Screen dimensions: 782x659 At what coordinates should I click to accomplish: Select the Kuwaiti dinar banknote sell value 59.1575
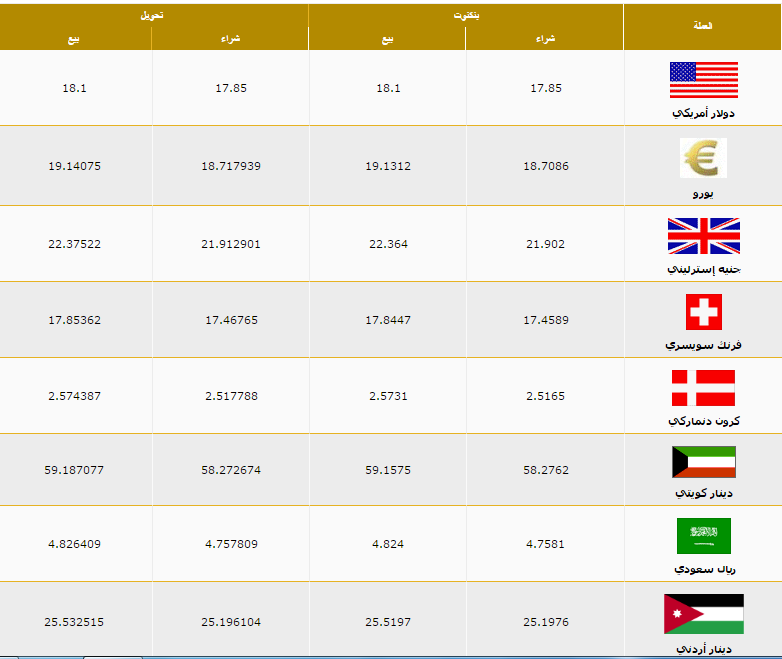[388, 470]
